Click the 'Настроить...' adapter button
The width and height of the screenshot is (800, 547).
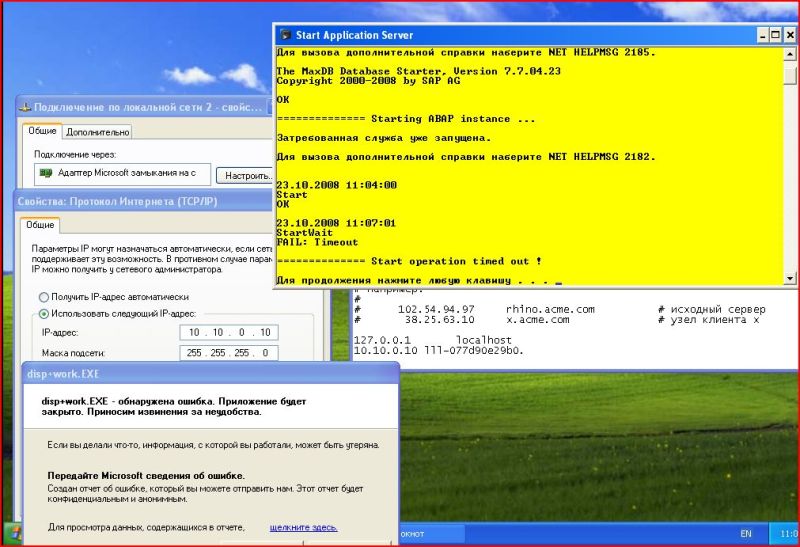point(246,176)
